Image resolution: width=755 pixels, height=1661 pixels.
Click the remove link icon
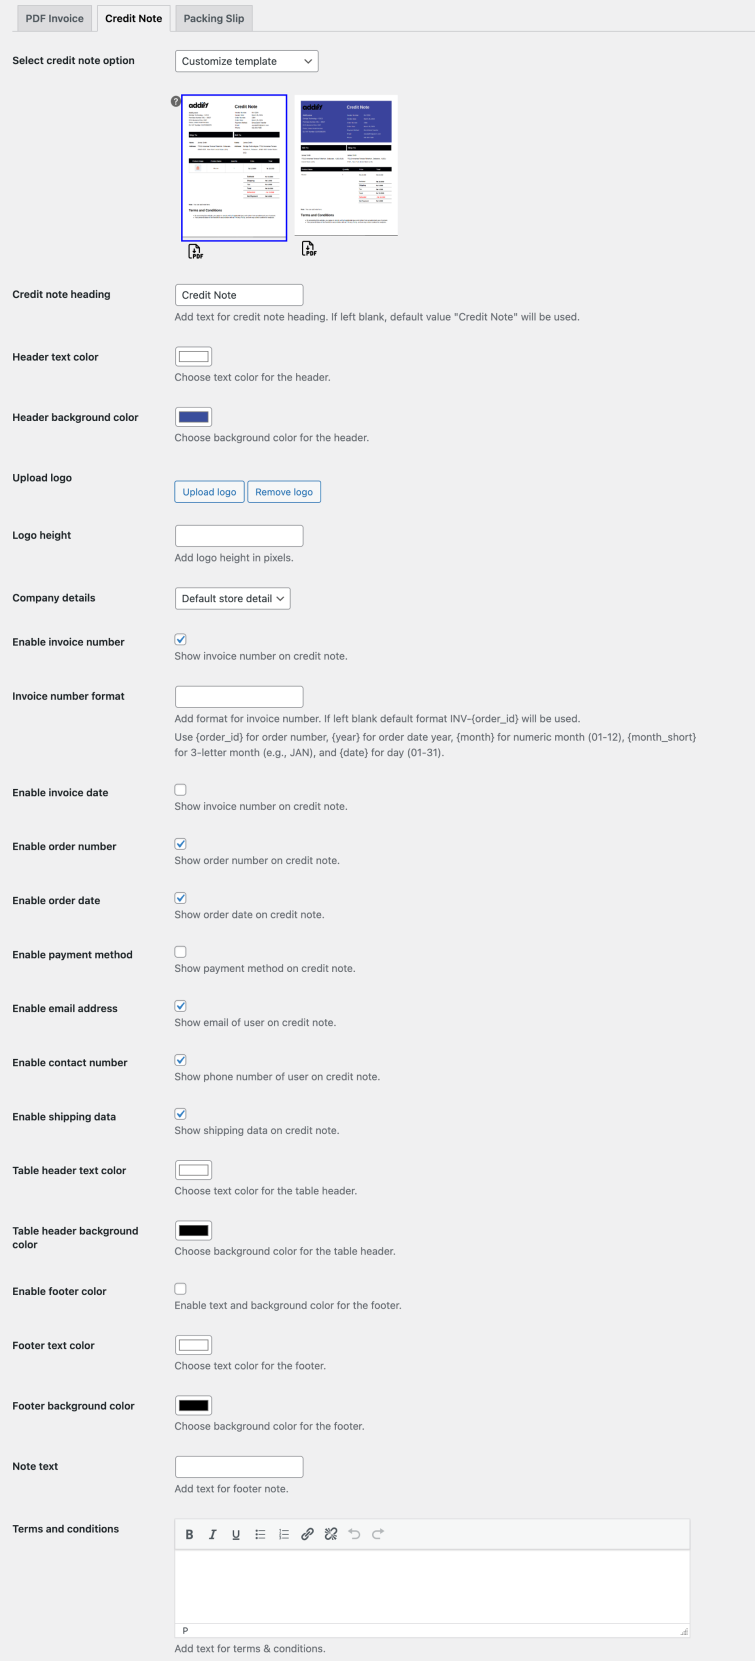(331, 1535)
